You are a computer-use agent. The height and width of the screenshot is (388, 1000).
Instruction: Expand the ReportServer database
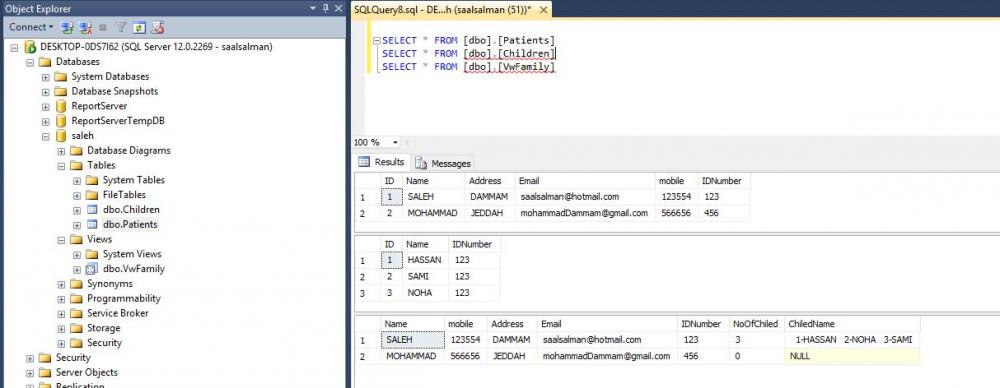(45, 106)
